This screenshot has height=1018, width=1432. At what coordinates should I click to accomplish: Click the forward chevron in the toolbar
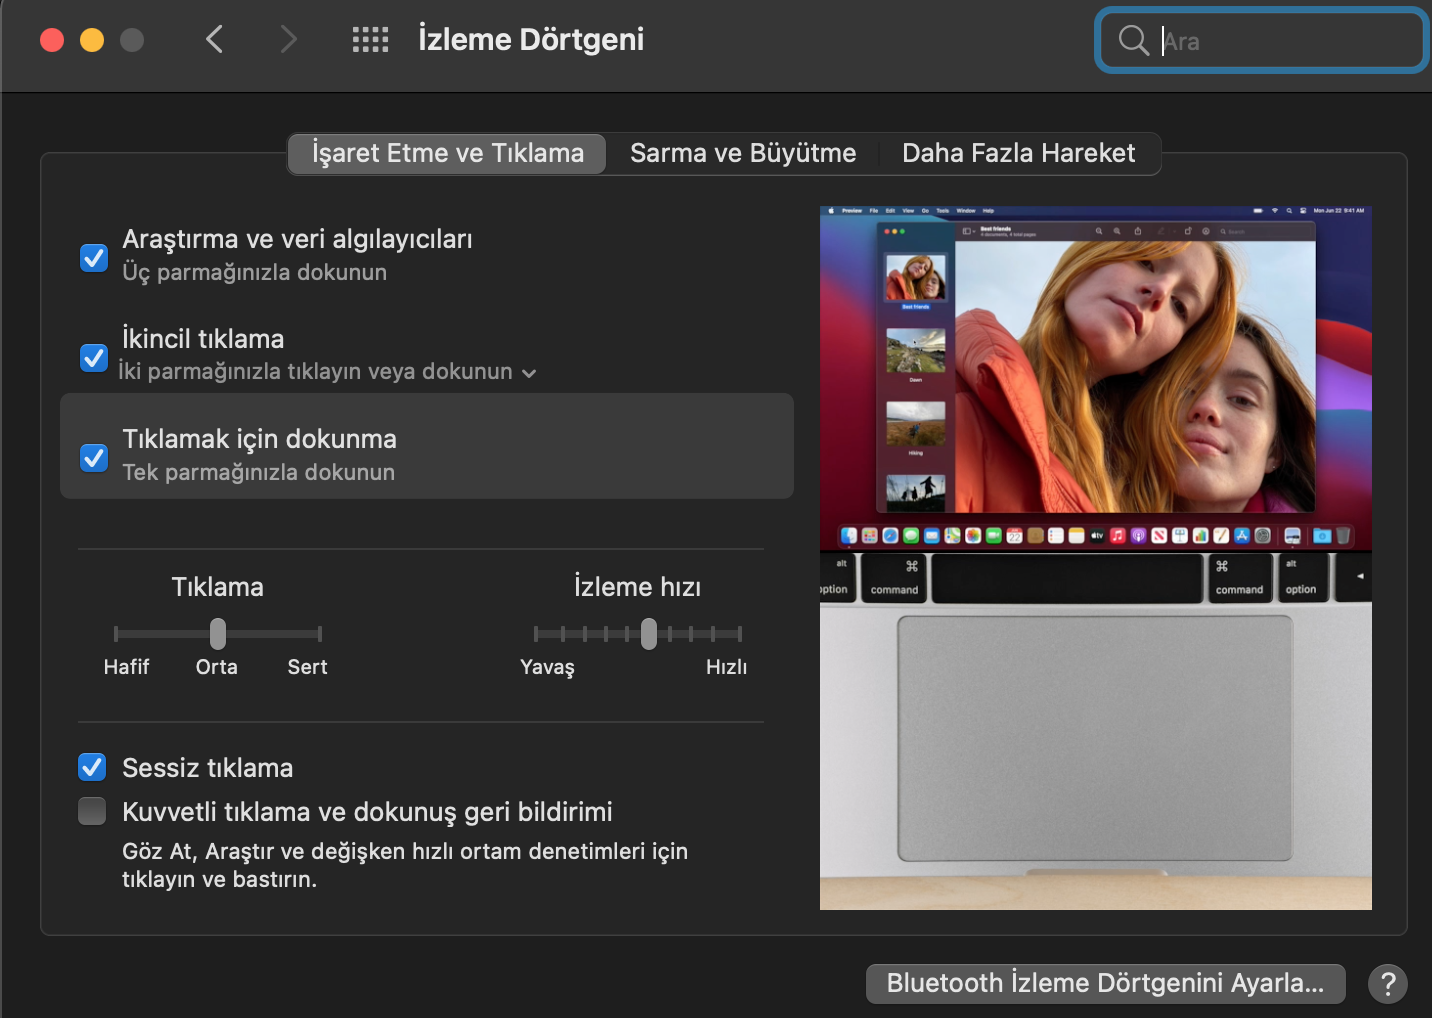(288, 40)
